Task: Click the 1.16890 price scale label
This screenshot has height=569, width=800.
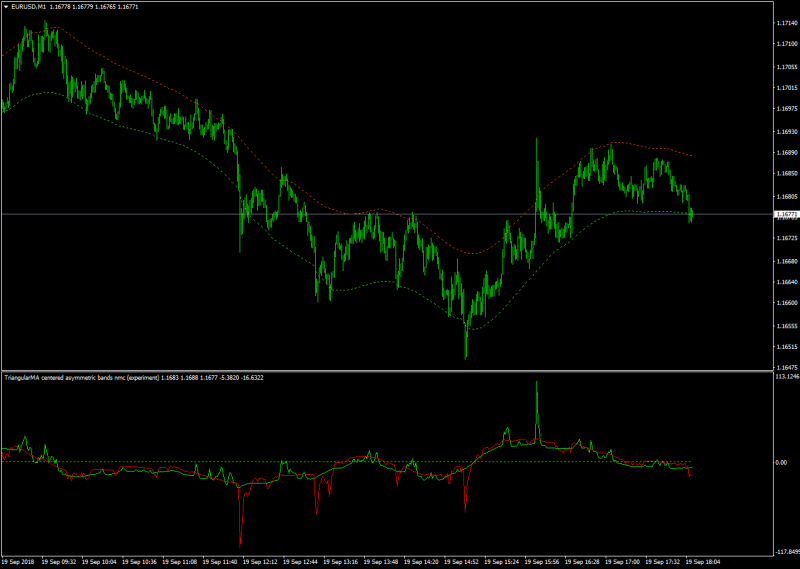Action: click(786, 153)
